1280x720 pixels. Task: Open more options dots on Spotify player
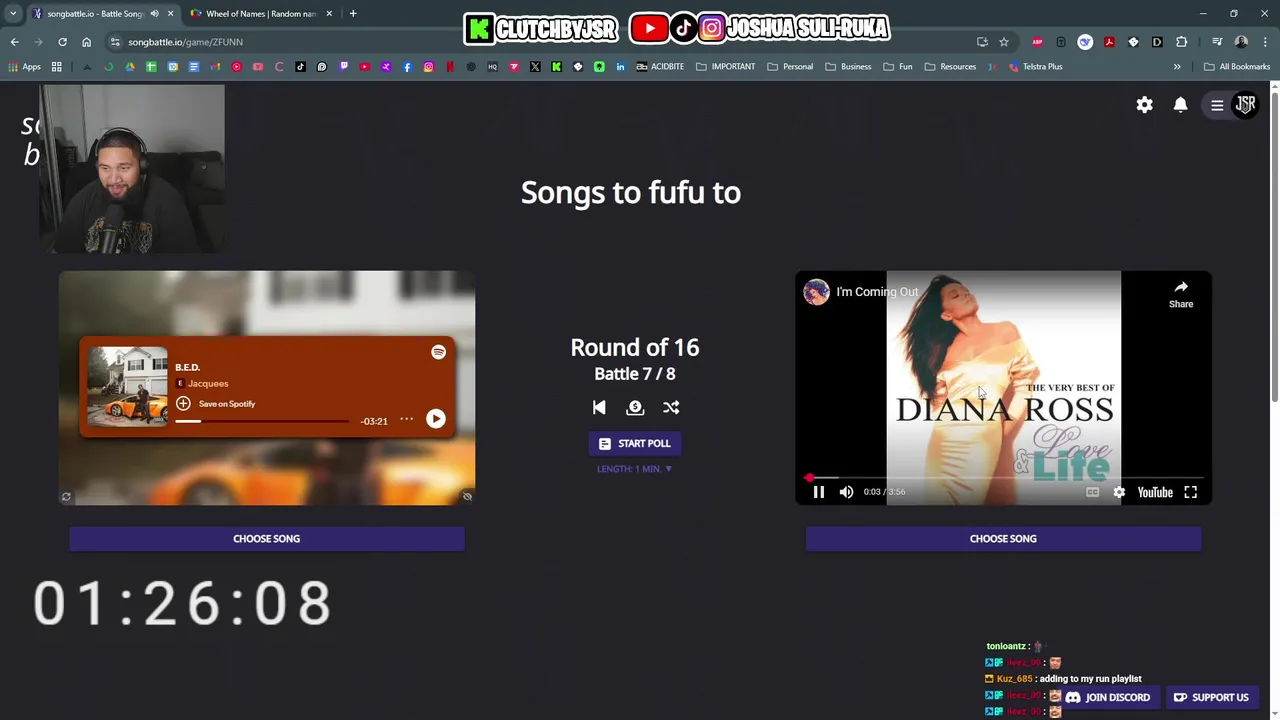pos(406,419)
